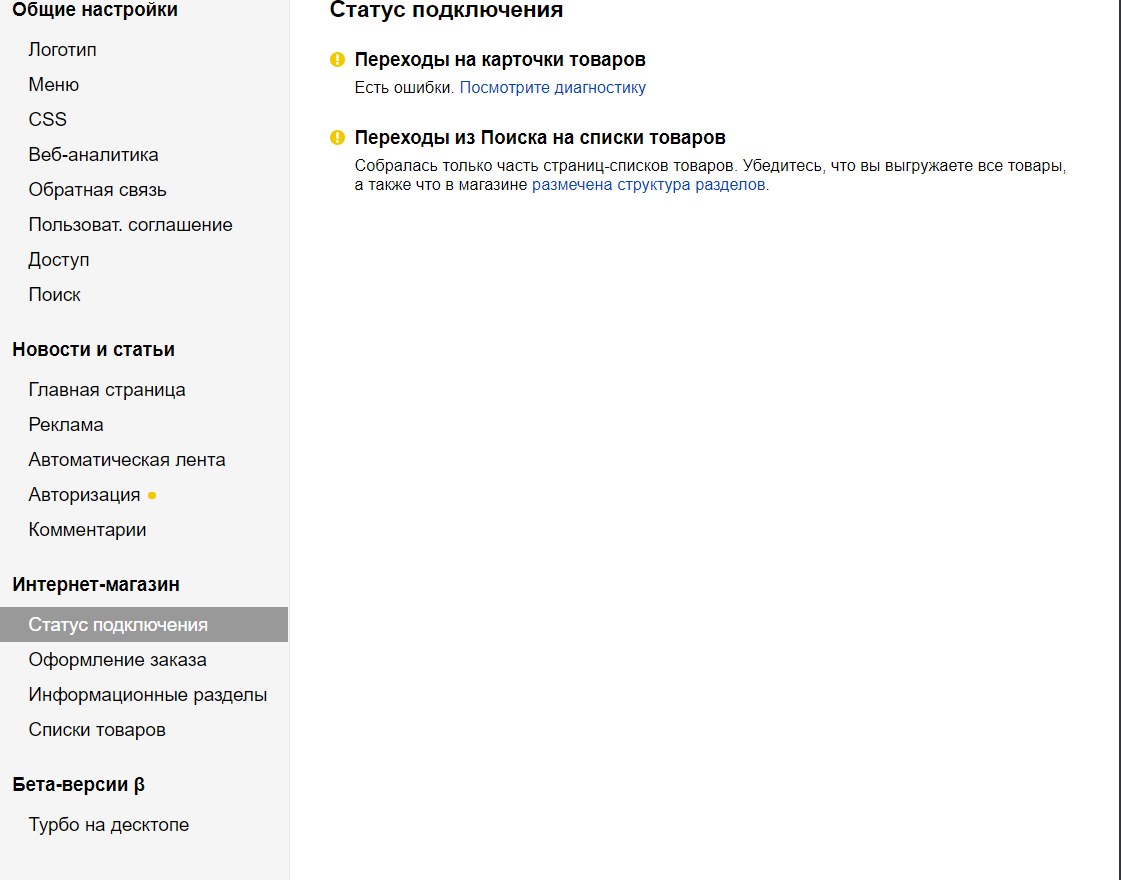Click the Переходы на карточки товаров heading

click(500, 60)
